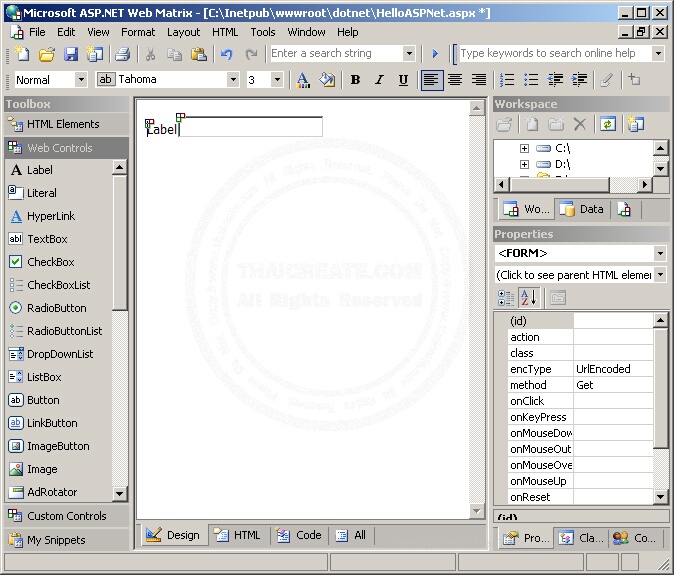Image resolution: width=674 pixels, height=575 pixels.
Task: Align text left
Action: click(x=432, y=80)
